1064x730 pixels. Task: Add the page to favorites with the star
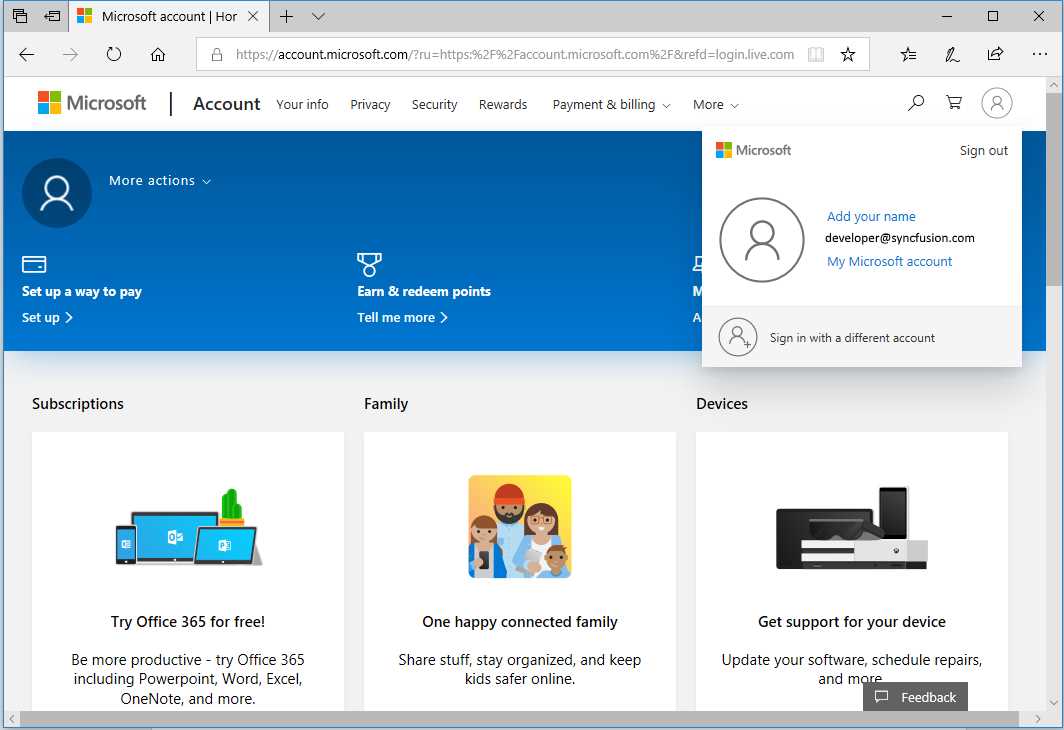847,55
